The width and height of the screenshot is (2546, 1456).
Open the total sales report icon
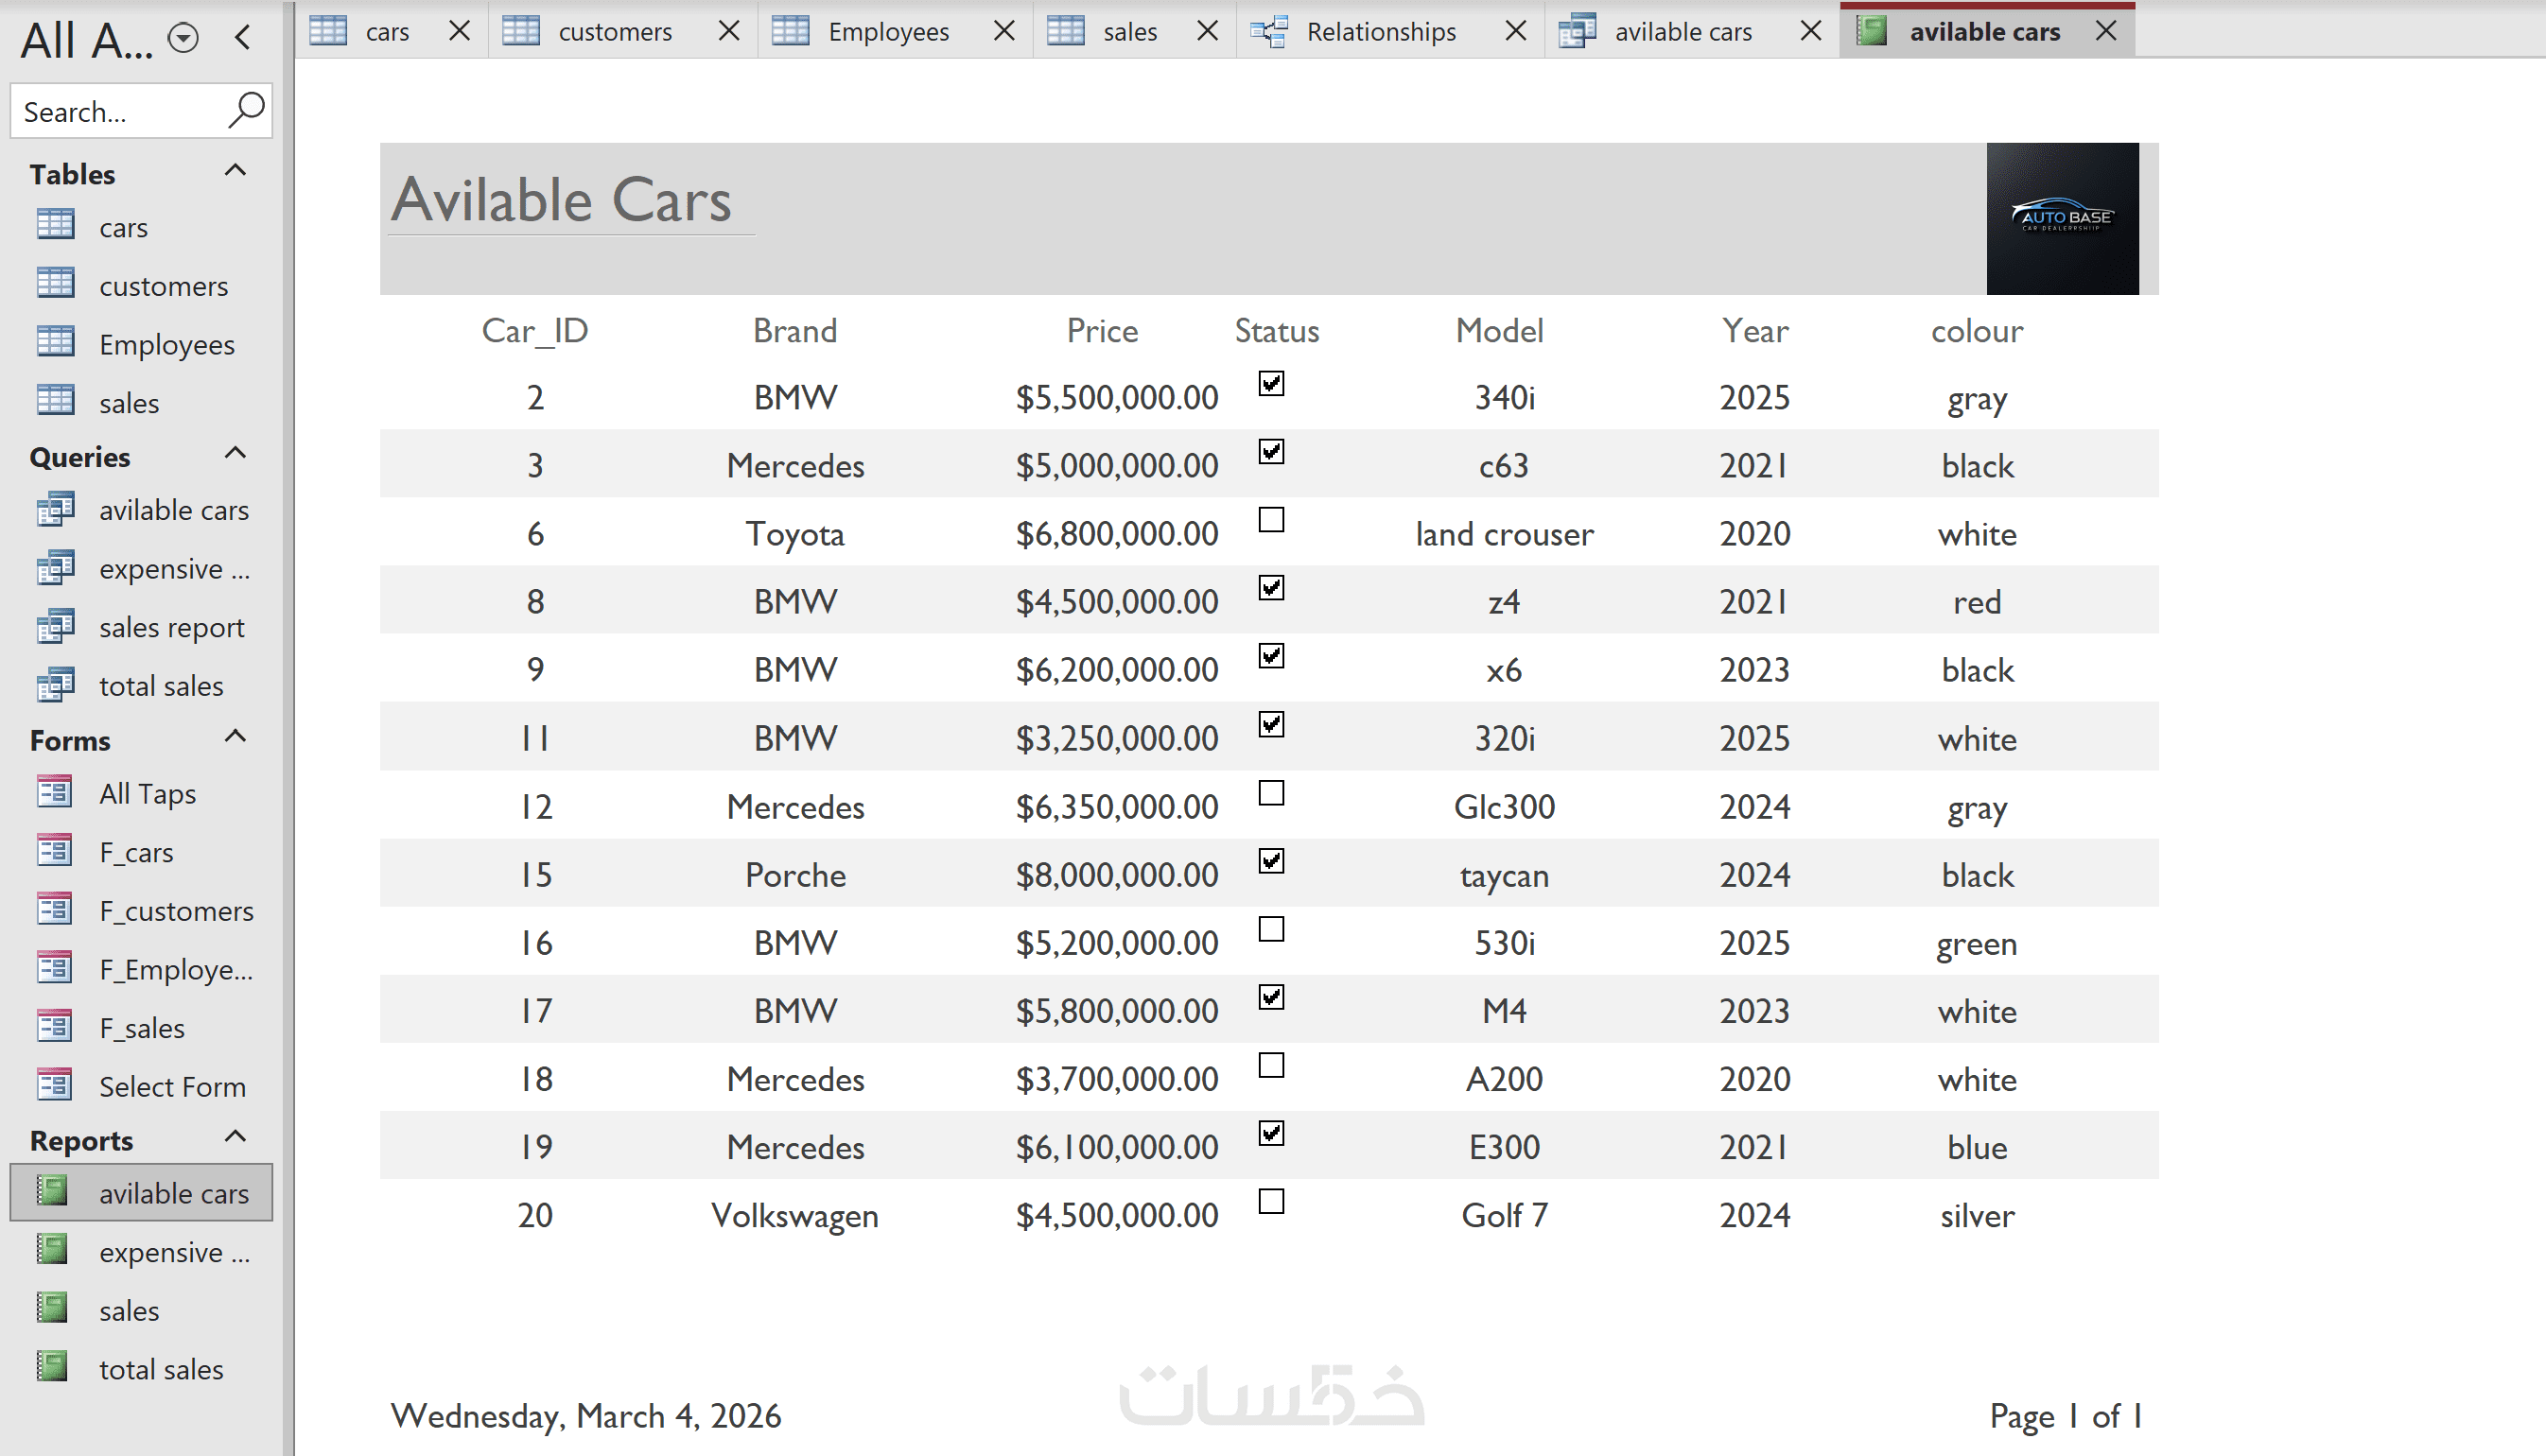(53, 1367)
